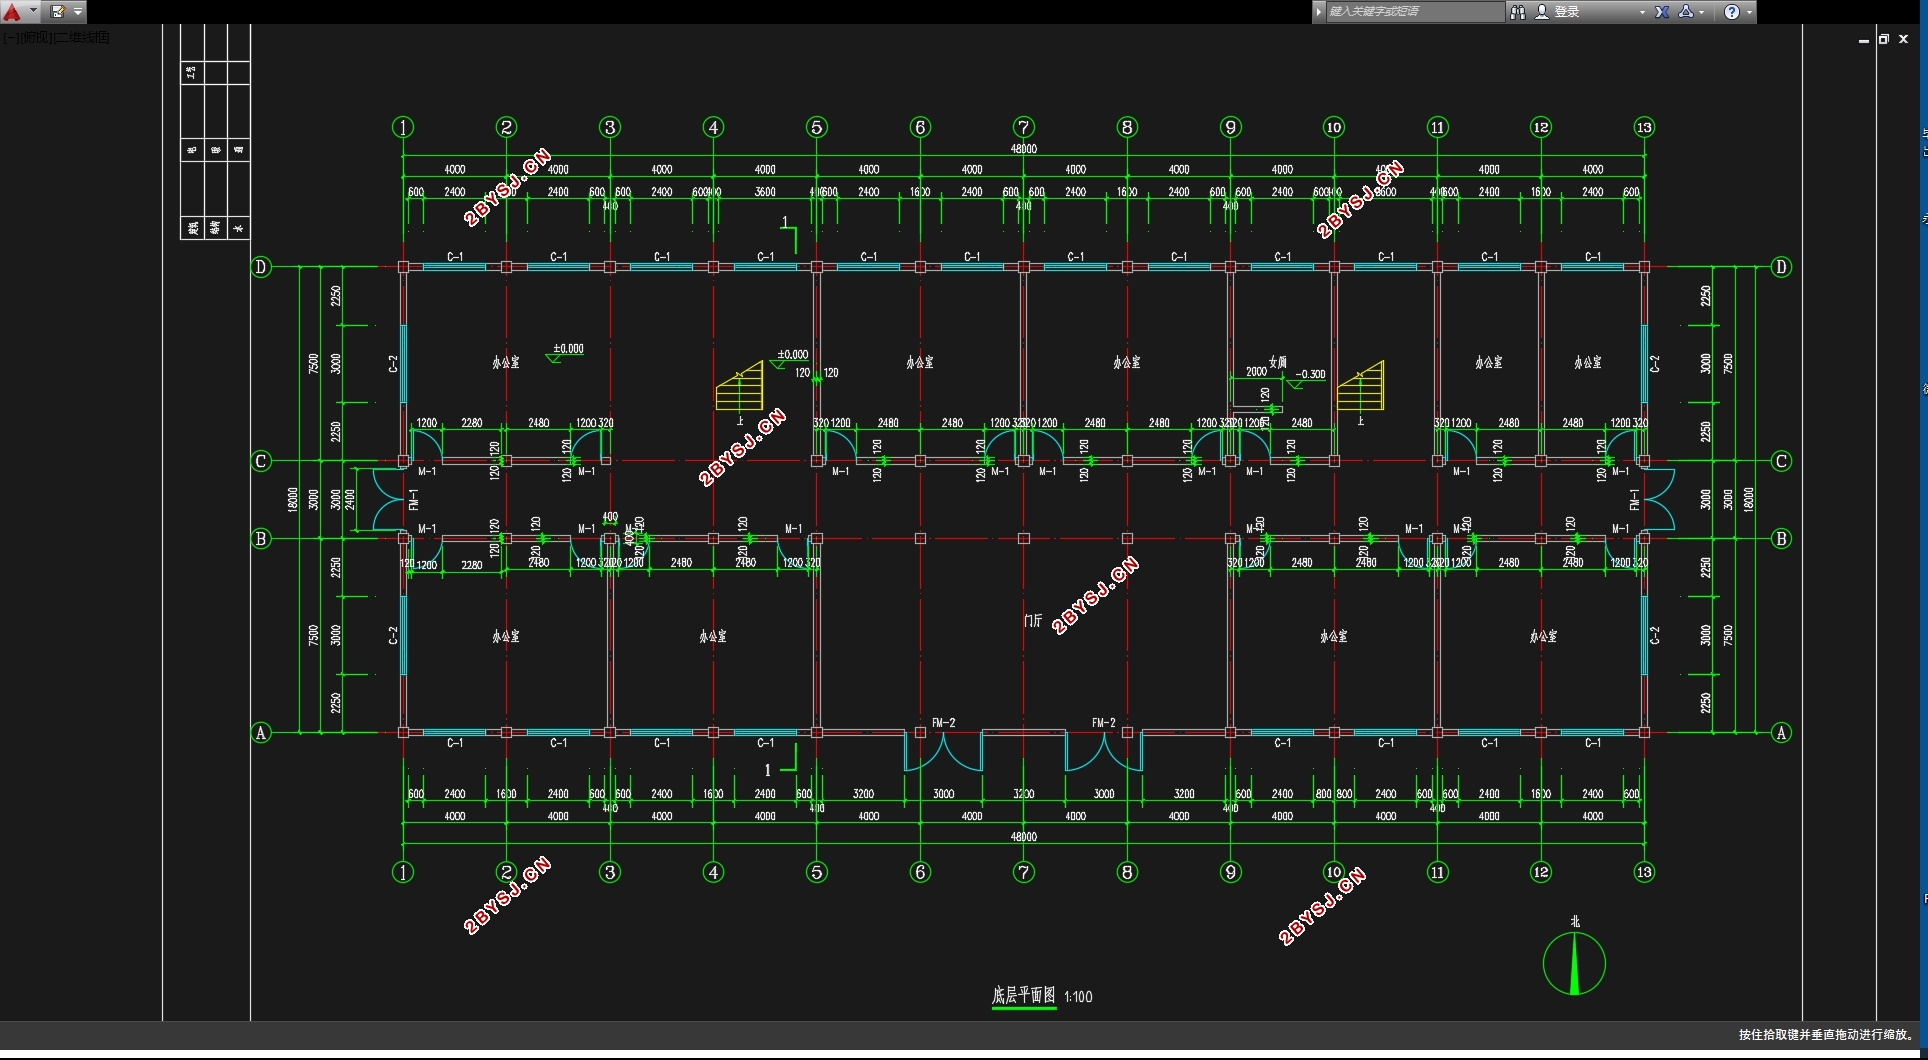This screenshot has width=1928, height=1060.
Task: Expand the Help dropdown arrow
Action: (x=1749, y=12)
